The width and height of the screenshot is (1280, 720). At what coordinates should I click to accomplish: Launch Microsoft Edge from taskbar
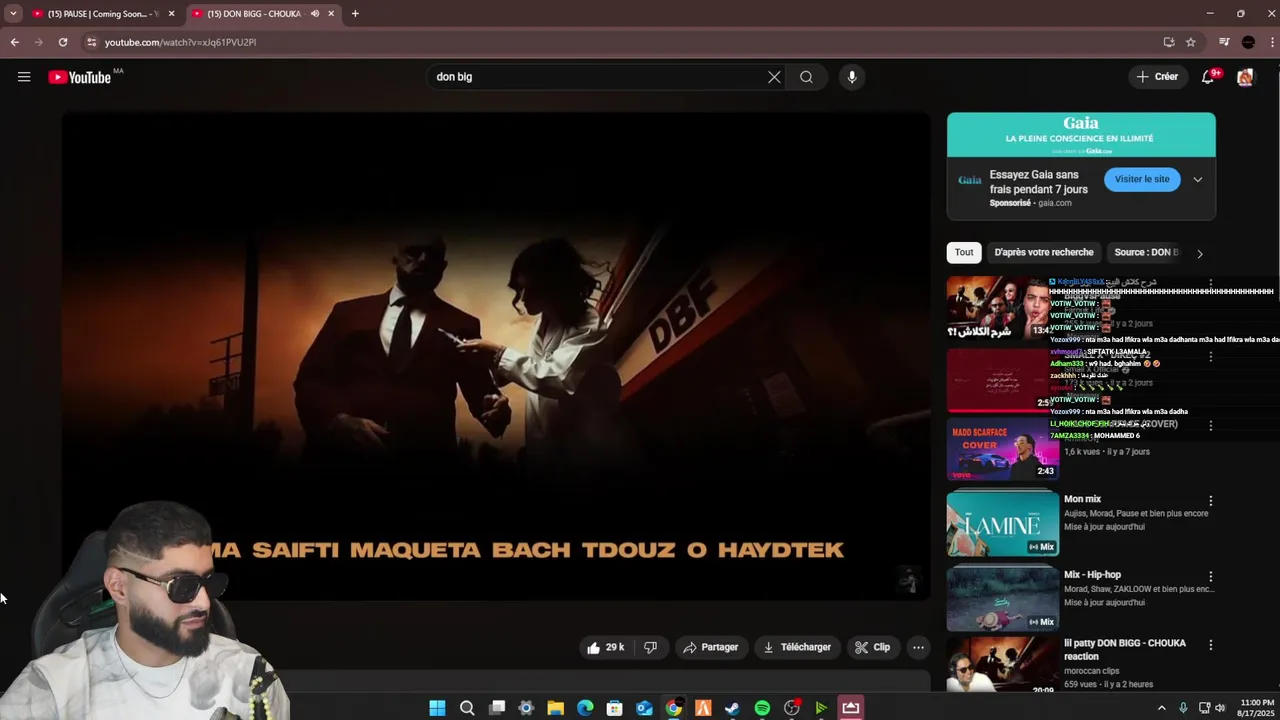click(x=585, y=708)
